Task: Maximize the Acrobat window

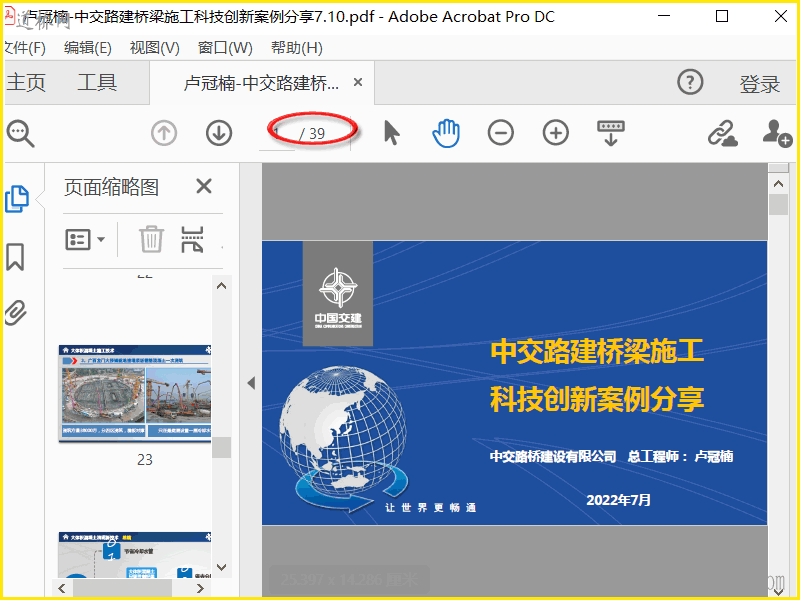Action: (722, 16)
